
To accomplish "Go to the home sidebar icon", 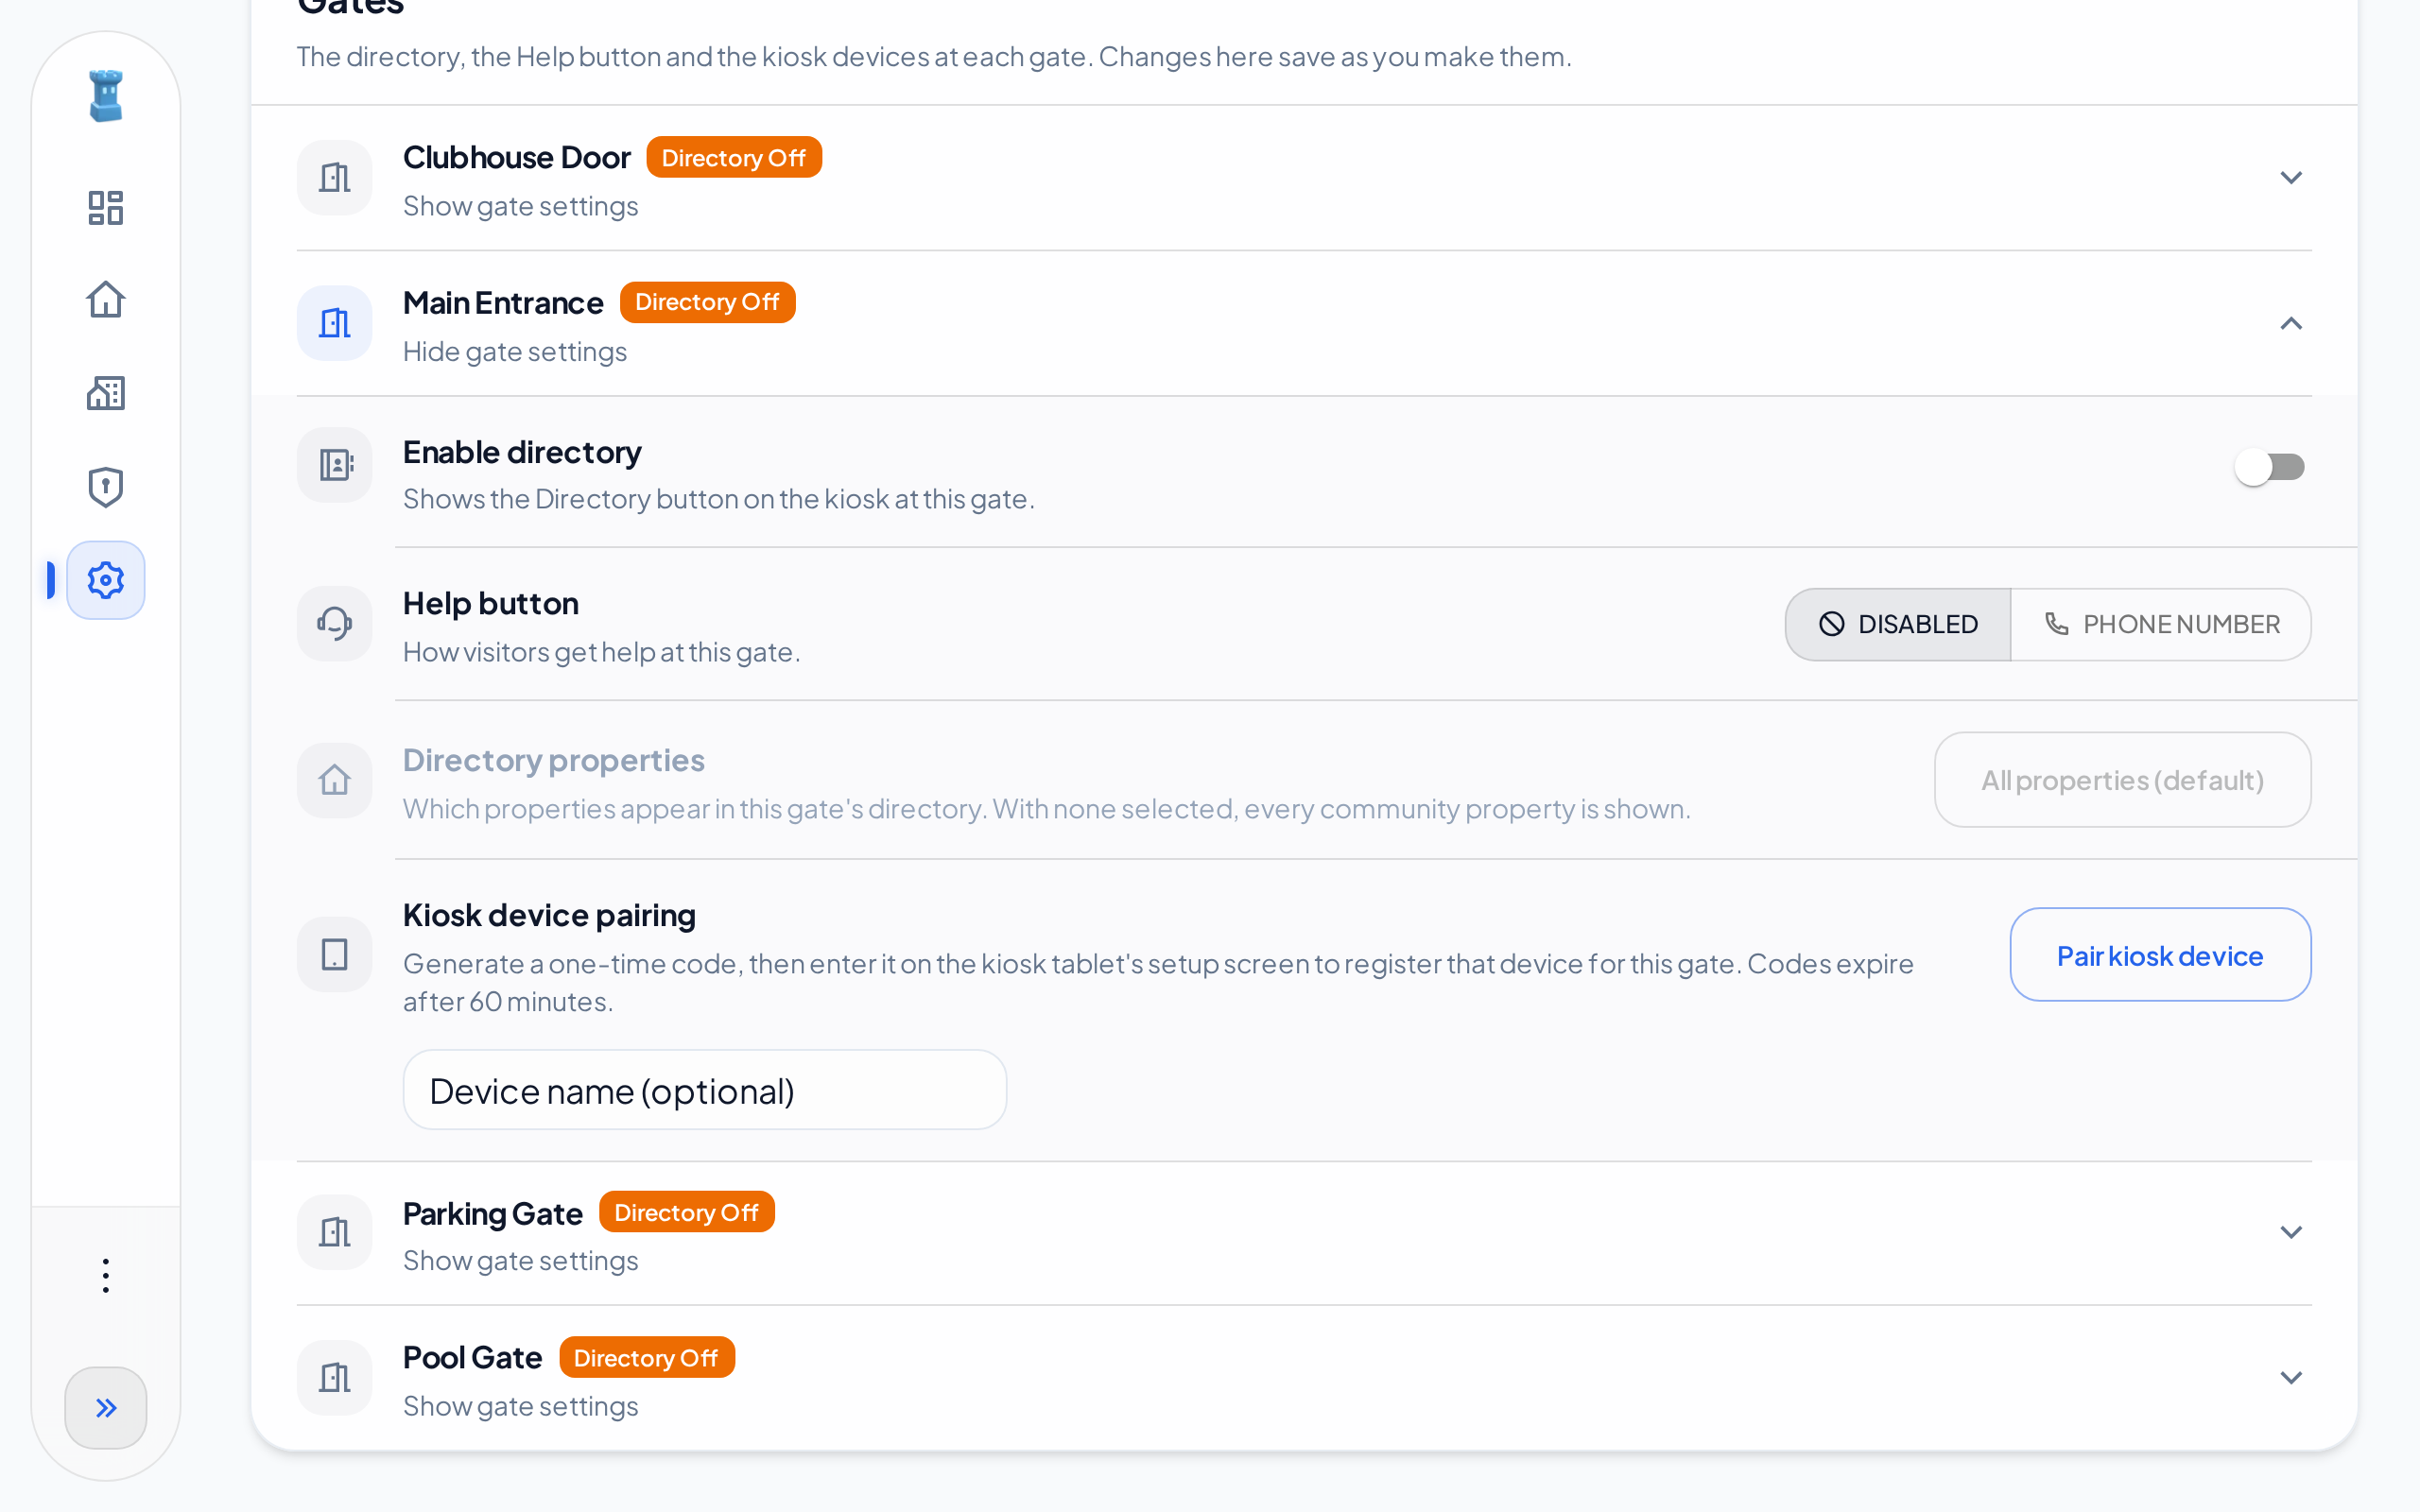I will 106,300.
